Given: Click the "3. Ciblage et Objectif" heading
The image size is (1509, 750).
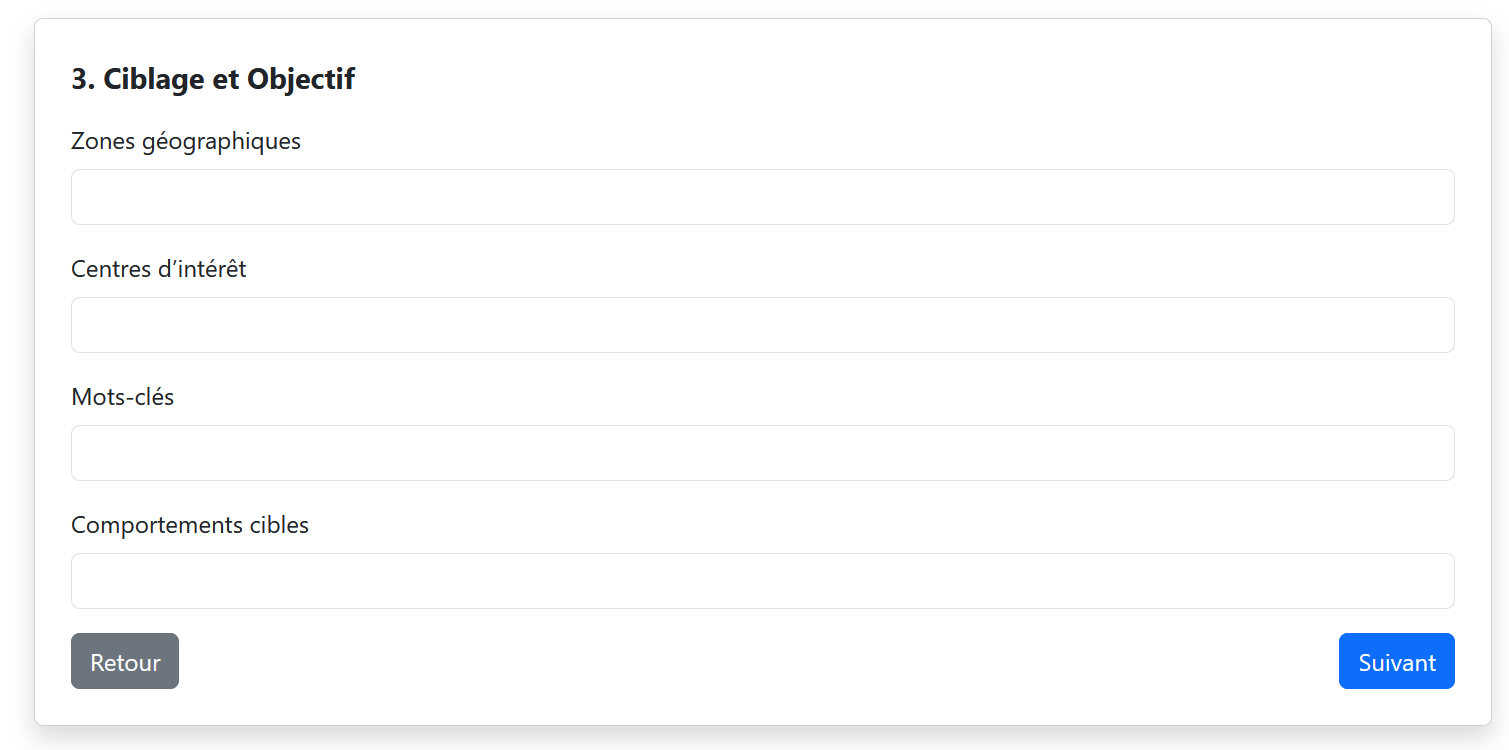Looking at the screenshot, I should pos(213,79).
